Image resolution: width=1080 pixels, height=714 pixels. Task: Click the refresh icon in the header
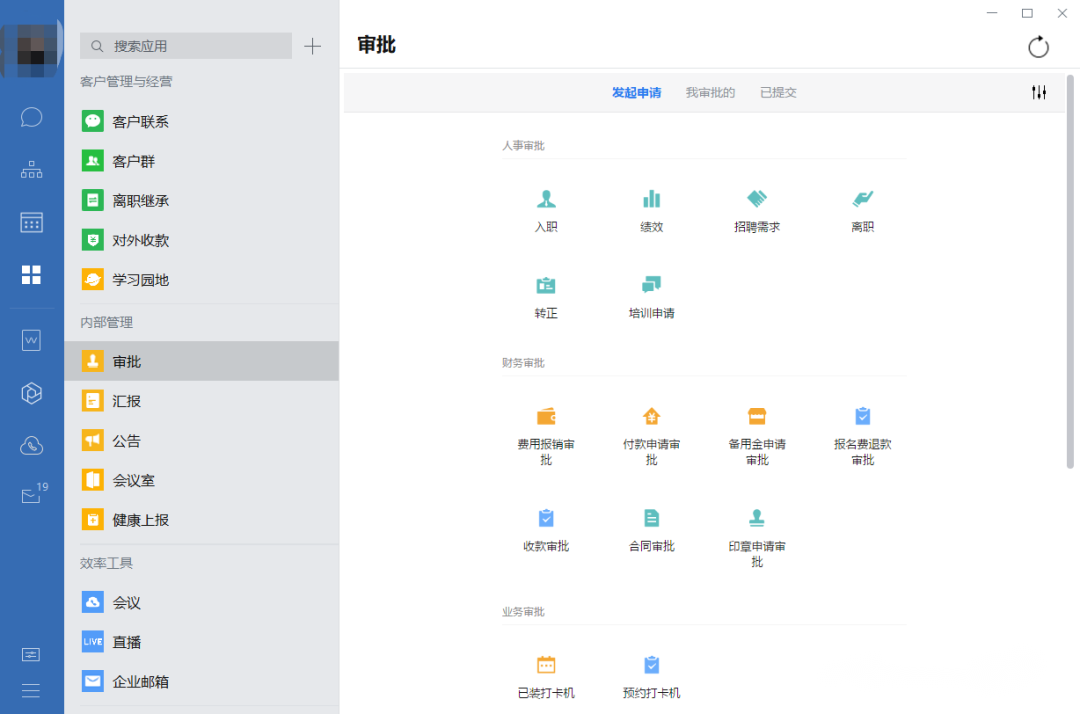click(x=1039, y=47)
